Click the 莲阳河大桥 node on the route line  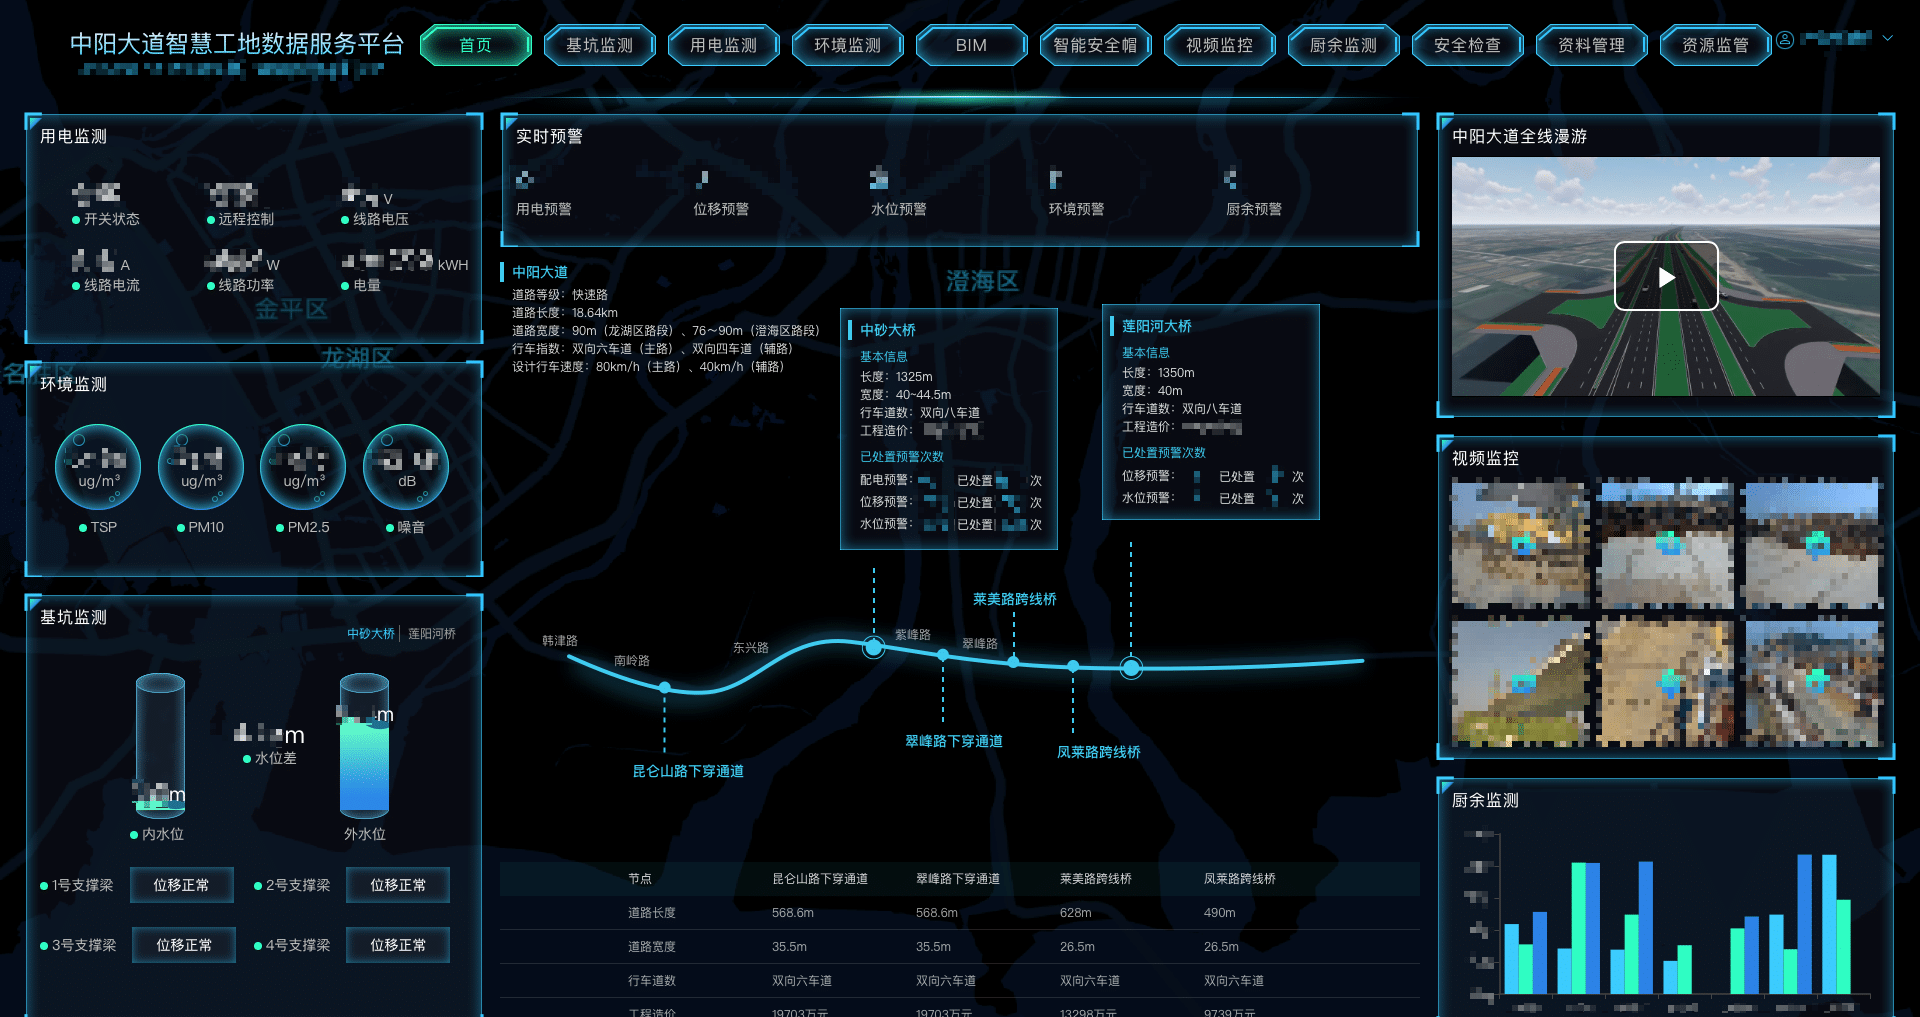click(1131, 668)
